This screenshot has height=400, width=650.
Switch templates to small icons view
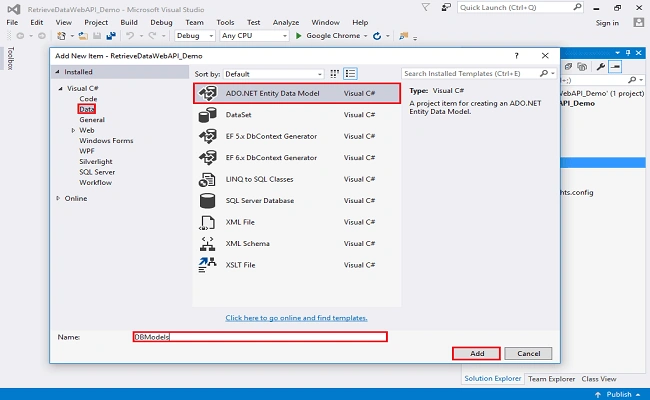tap(335, 74)
